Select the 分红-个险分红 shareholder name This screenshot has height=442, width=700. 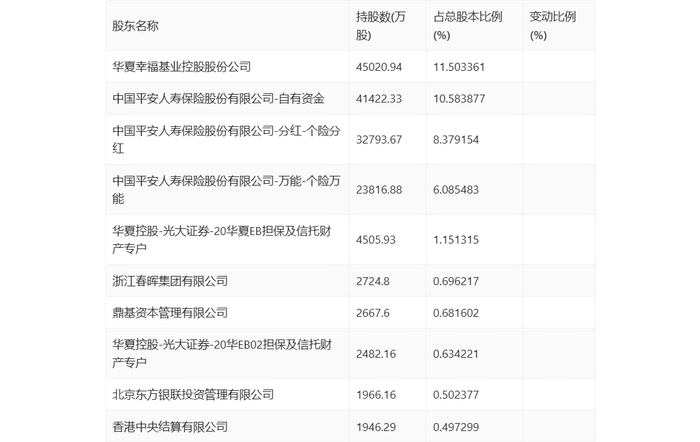[226, 139]
